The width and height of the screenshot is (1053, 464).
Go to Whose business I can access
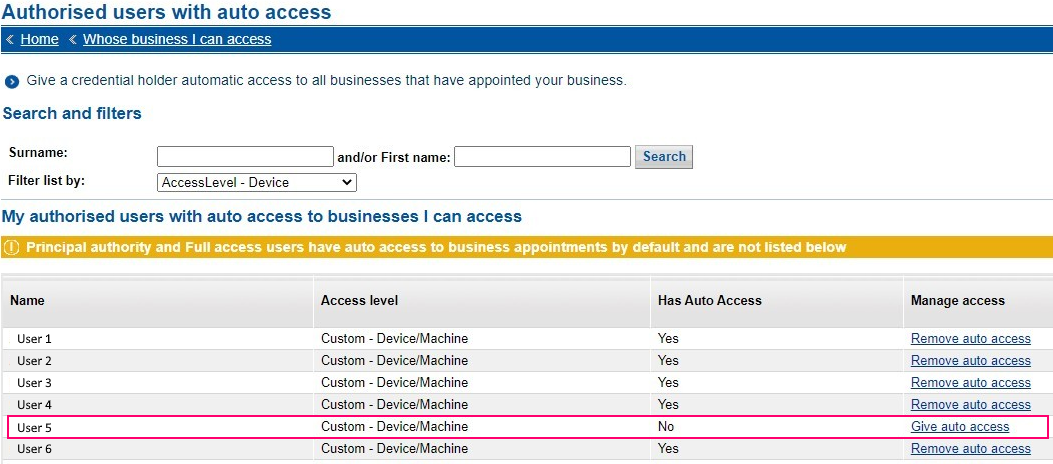pos(177,40)
